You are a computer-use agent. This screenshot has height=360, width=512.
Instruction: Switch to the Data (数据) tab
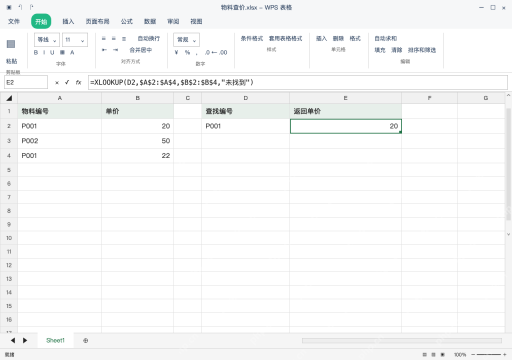coord(150,21)
